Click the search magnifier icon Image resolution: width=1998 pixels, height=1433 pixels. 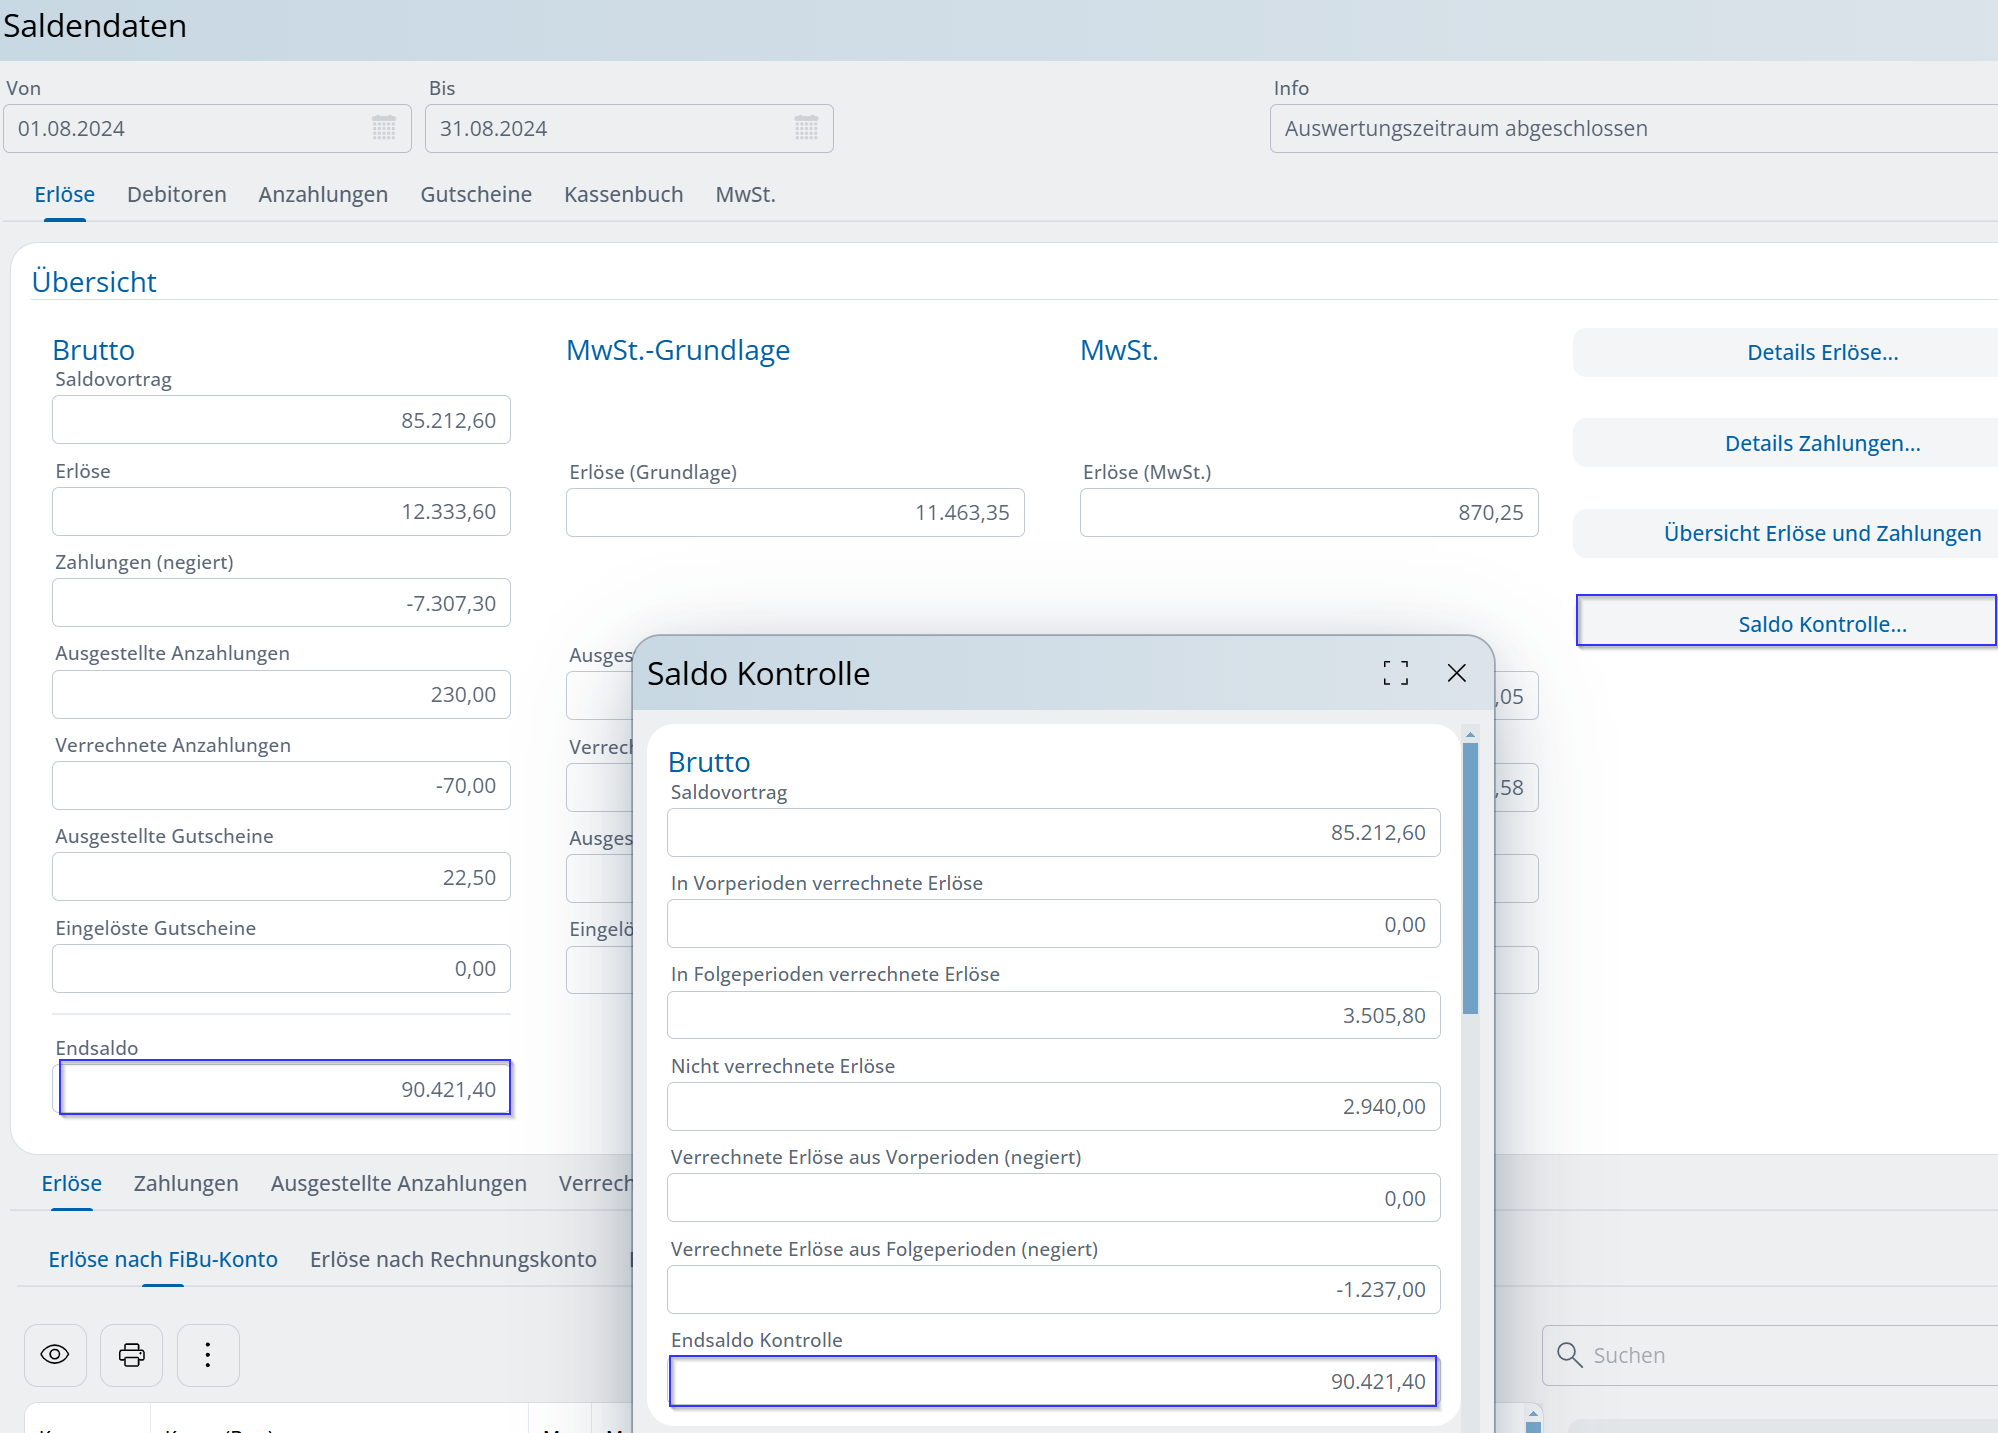(x=1569, y=1355)
